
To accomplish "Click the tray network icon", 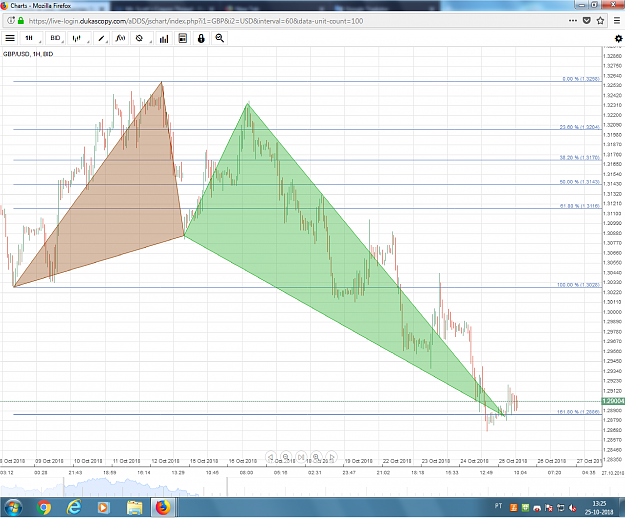I will coord(561,508).
